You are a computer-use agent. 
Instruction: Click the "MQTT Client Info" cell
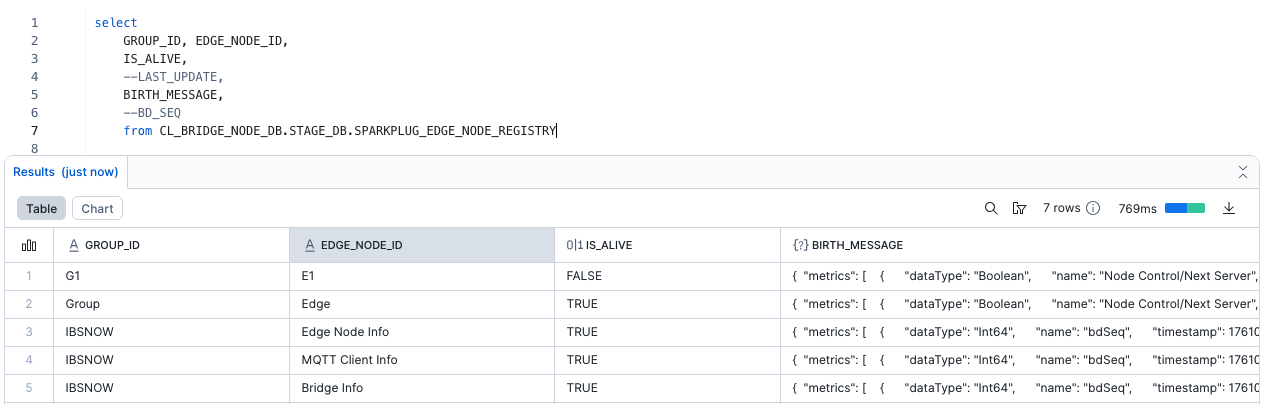349,359
